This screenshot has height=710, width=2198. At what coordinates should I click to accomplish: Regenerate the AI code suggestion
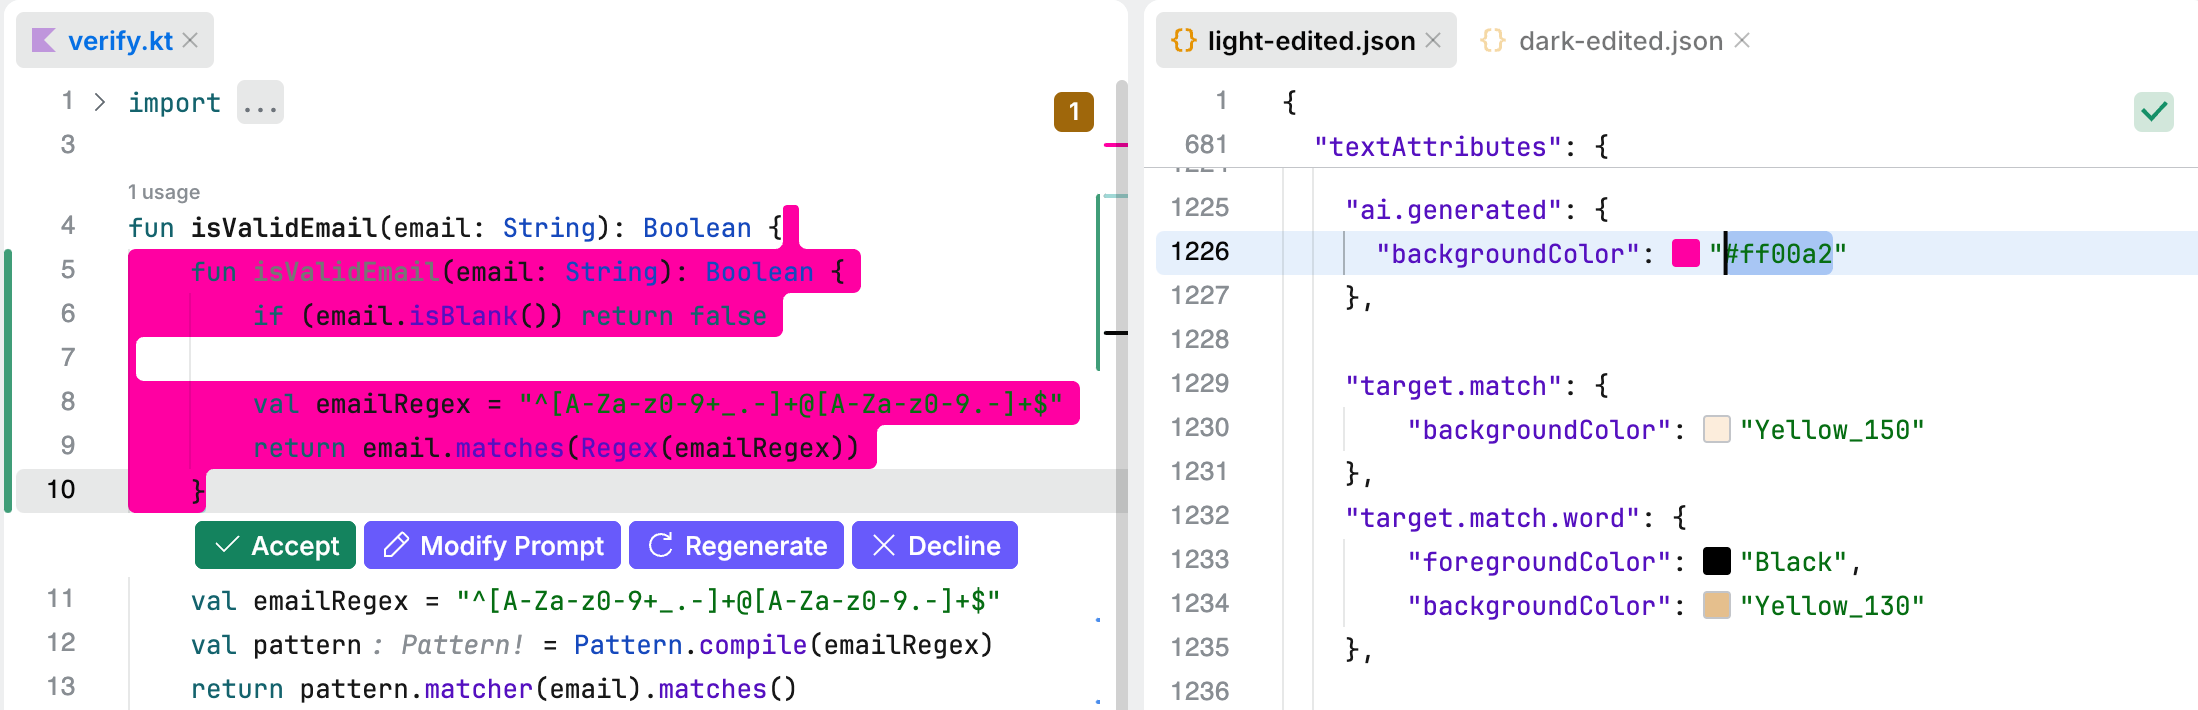tap(736, 546)
